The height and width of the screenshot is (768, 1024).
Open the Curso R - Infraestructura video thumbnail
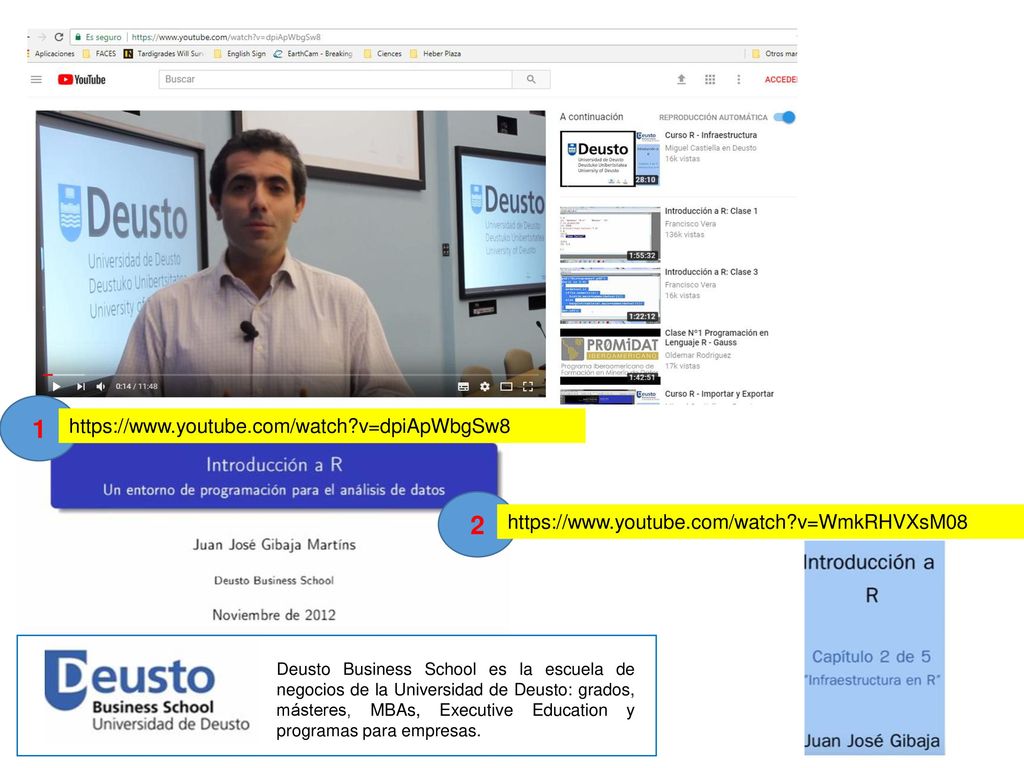click(x=610, y=159)
